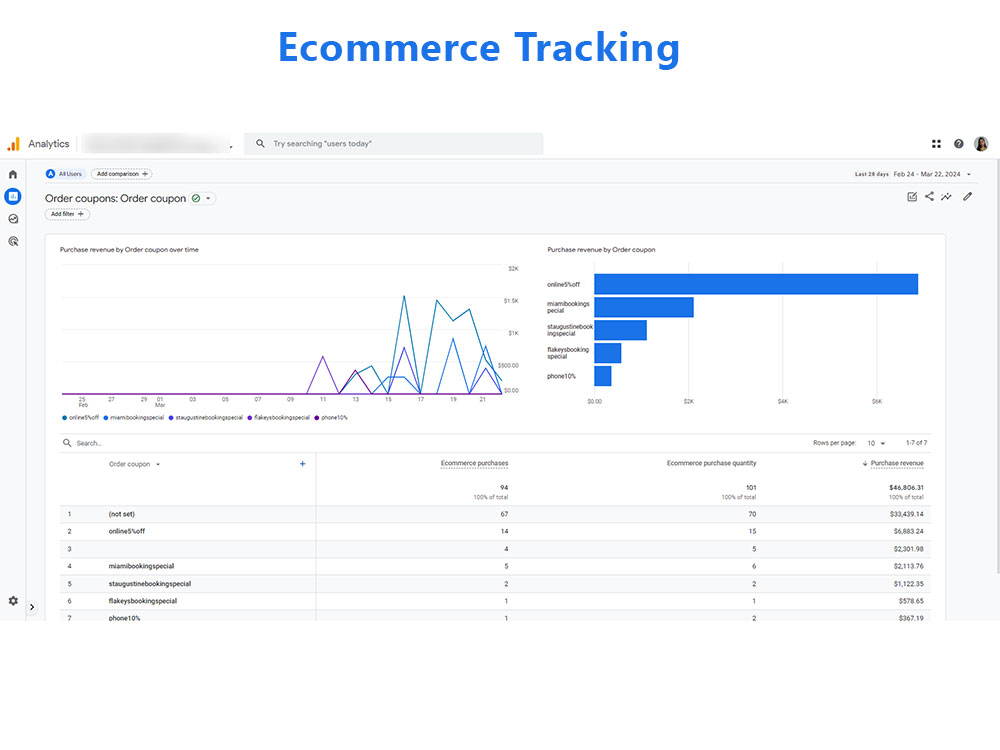Select 'online5%off' in the table
The image size is (1000, 750).
coord(127,531)
